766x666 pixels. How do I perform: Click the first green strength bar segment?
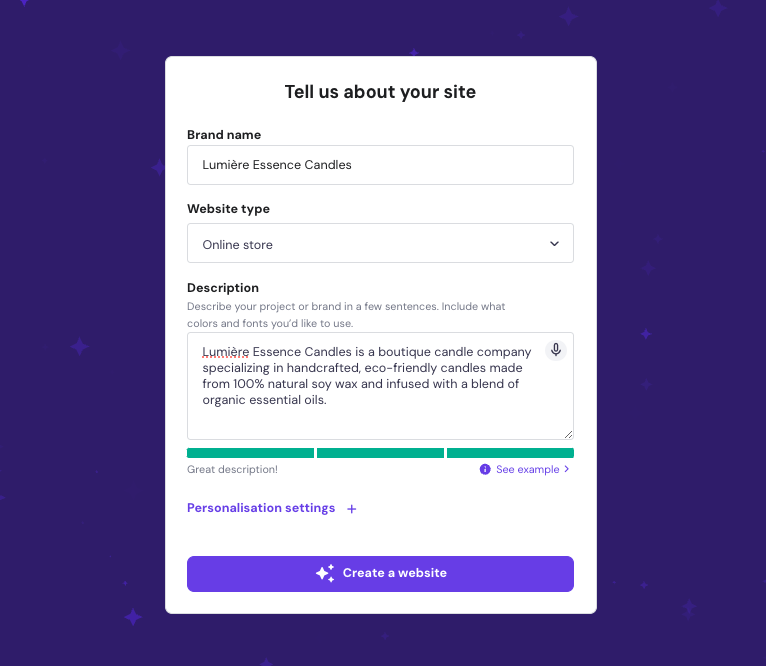[x=250, y=453]
